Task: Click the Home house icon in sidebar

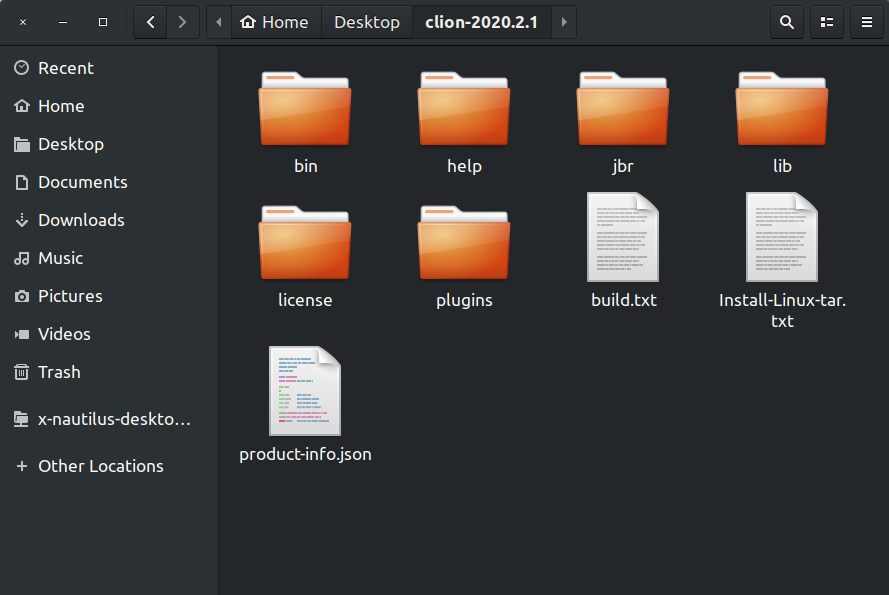Action: 22,106
